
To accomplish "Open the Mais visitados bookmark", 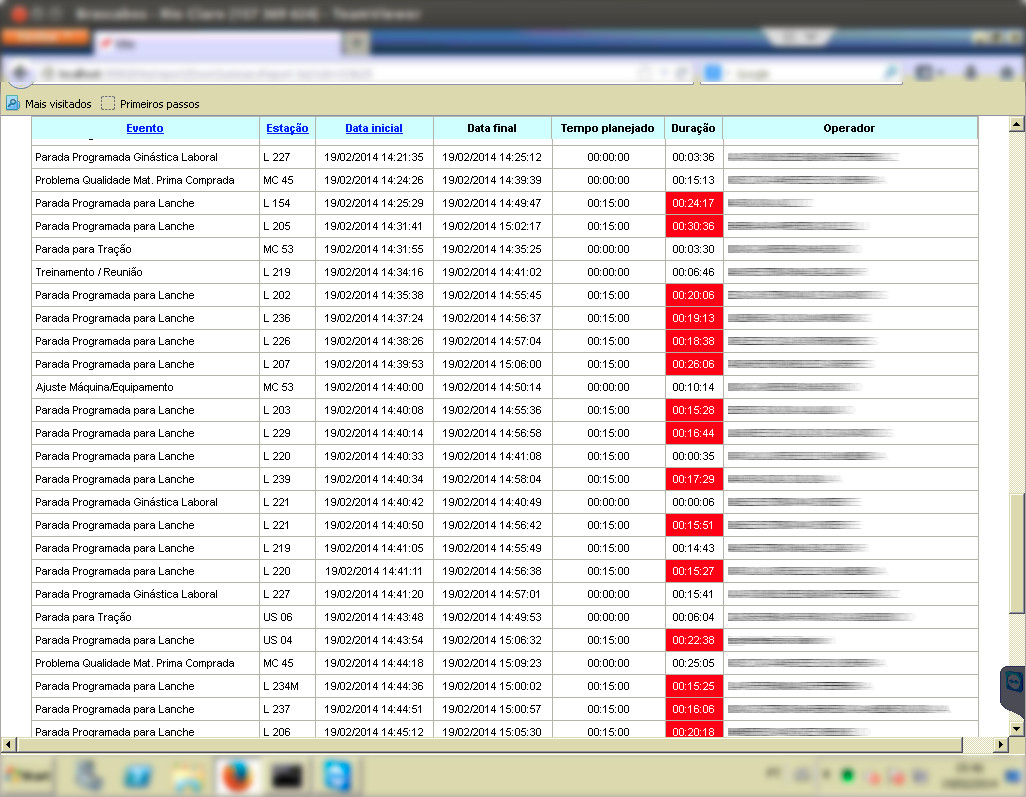I will point(49,104).
